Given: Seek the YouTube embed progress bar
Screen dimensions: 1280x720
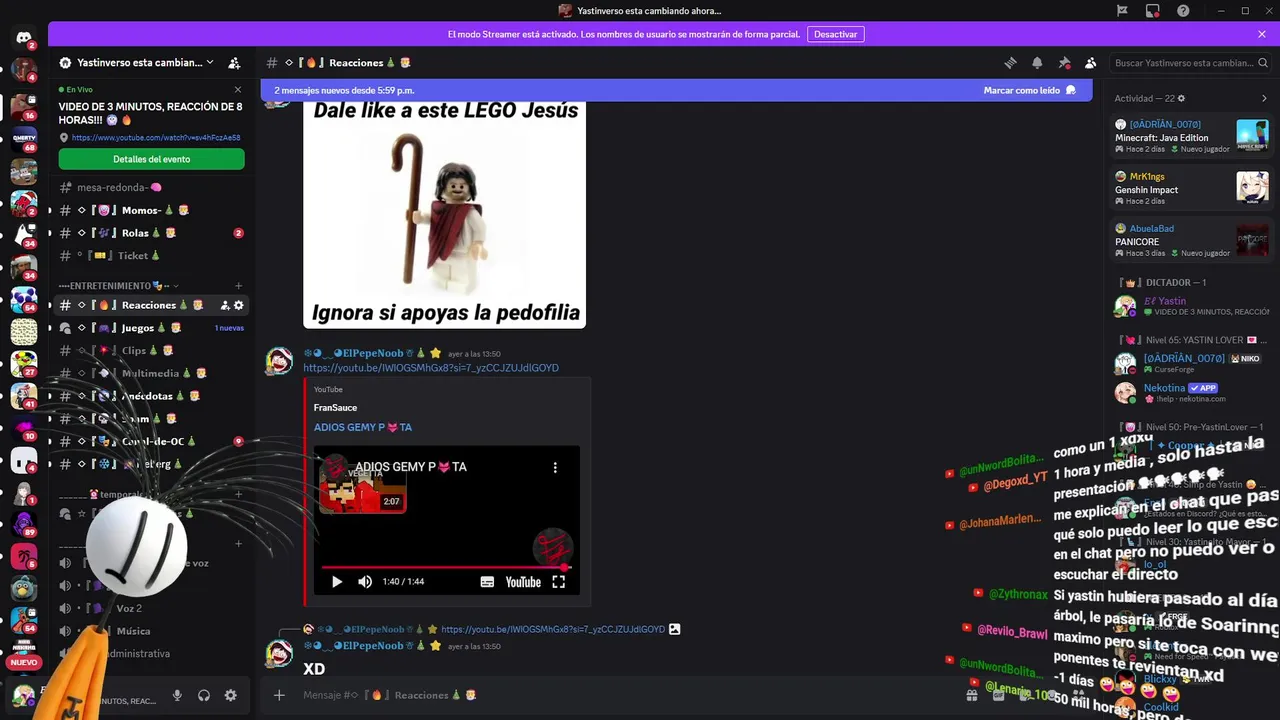Looking at the screenshot, I should [446, 567].
